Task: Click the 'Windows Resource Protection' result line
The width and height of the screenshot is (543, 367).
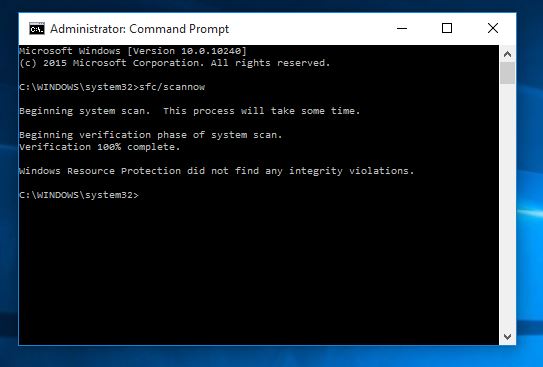Action: click(x=217, y=171)
